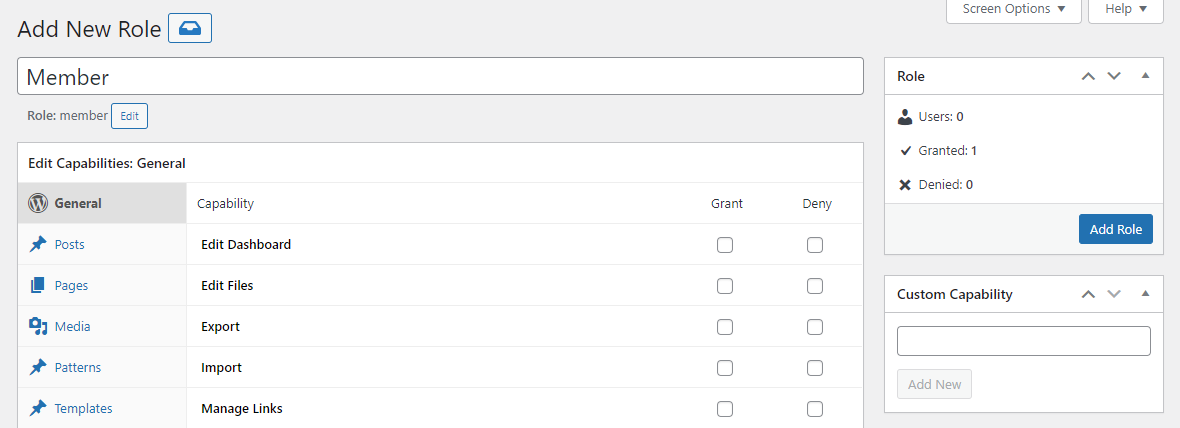1180x428 pixels.
Task: Switch to the Posts capabilities tab
Action: pos(70,244)
